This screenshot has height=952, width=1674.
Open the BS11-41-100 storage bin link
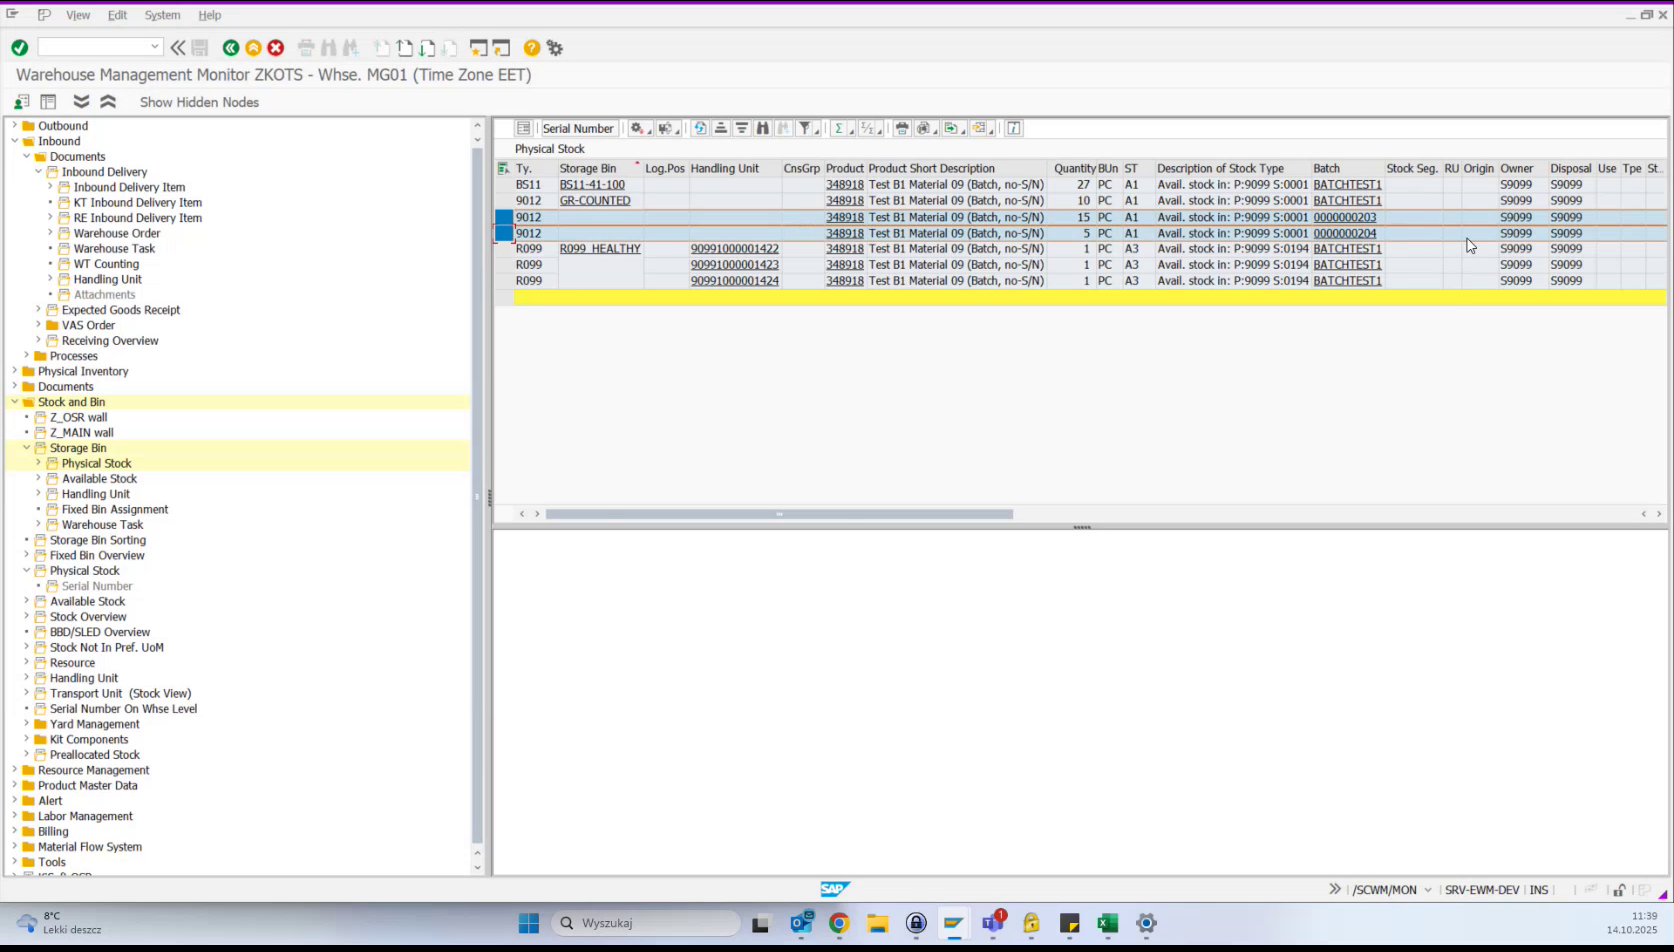[593, 184]
